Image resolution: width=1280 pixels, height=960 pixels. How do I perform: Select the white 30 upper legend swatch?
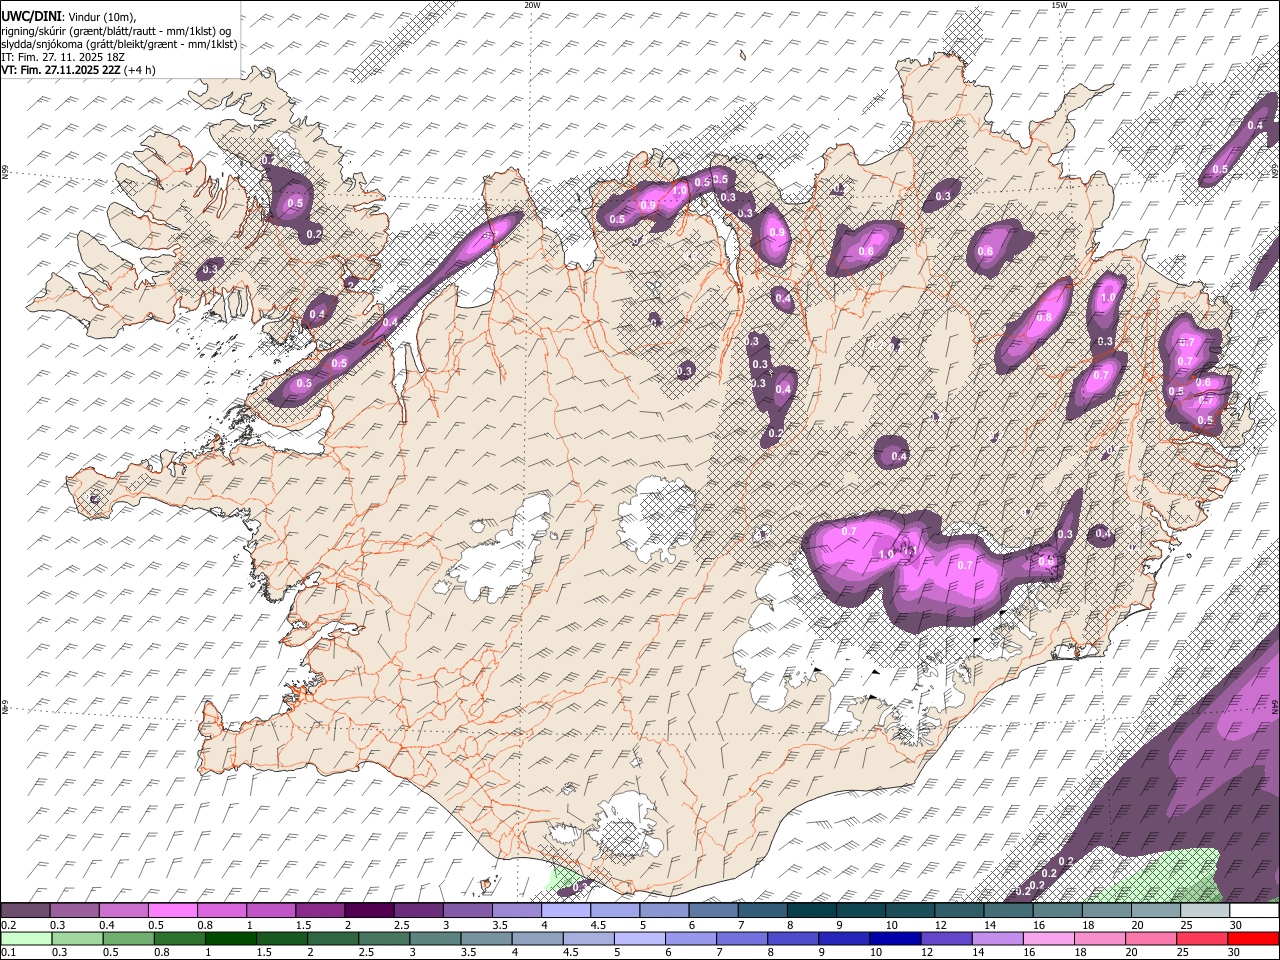1254,911
